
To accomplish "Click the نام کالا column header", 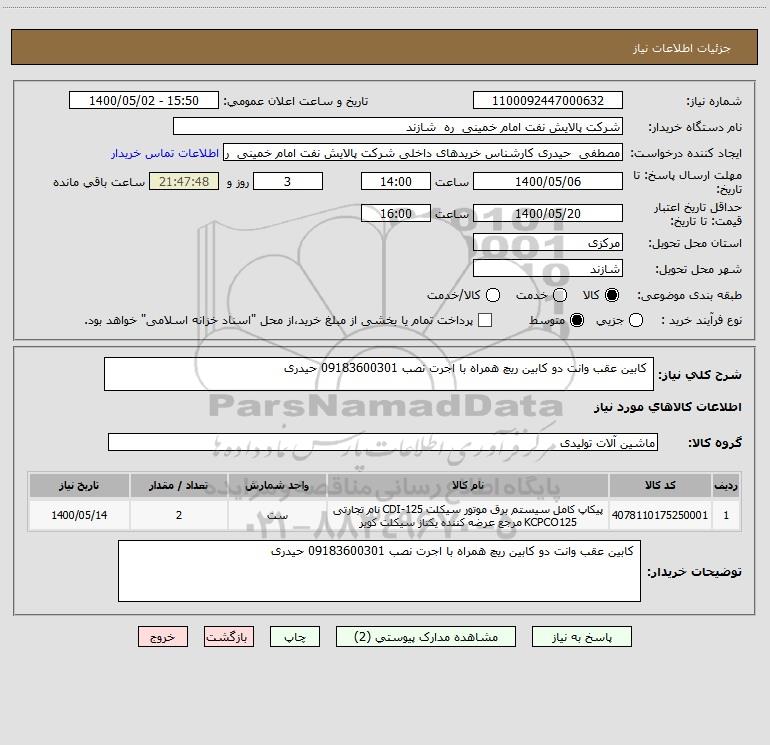I will 468,486.
